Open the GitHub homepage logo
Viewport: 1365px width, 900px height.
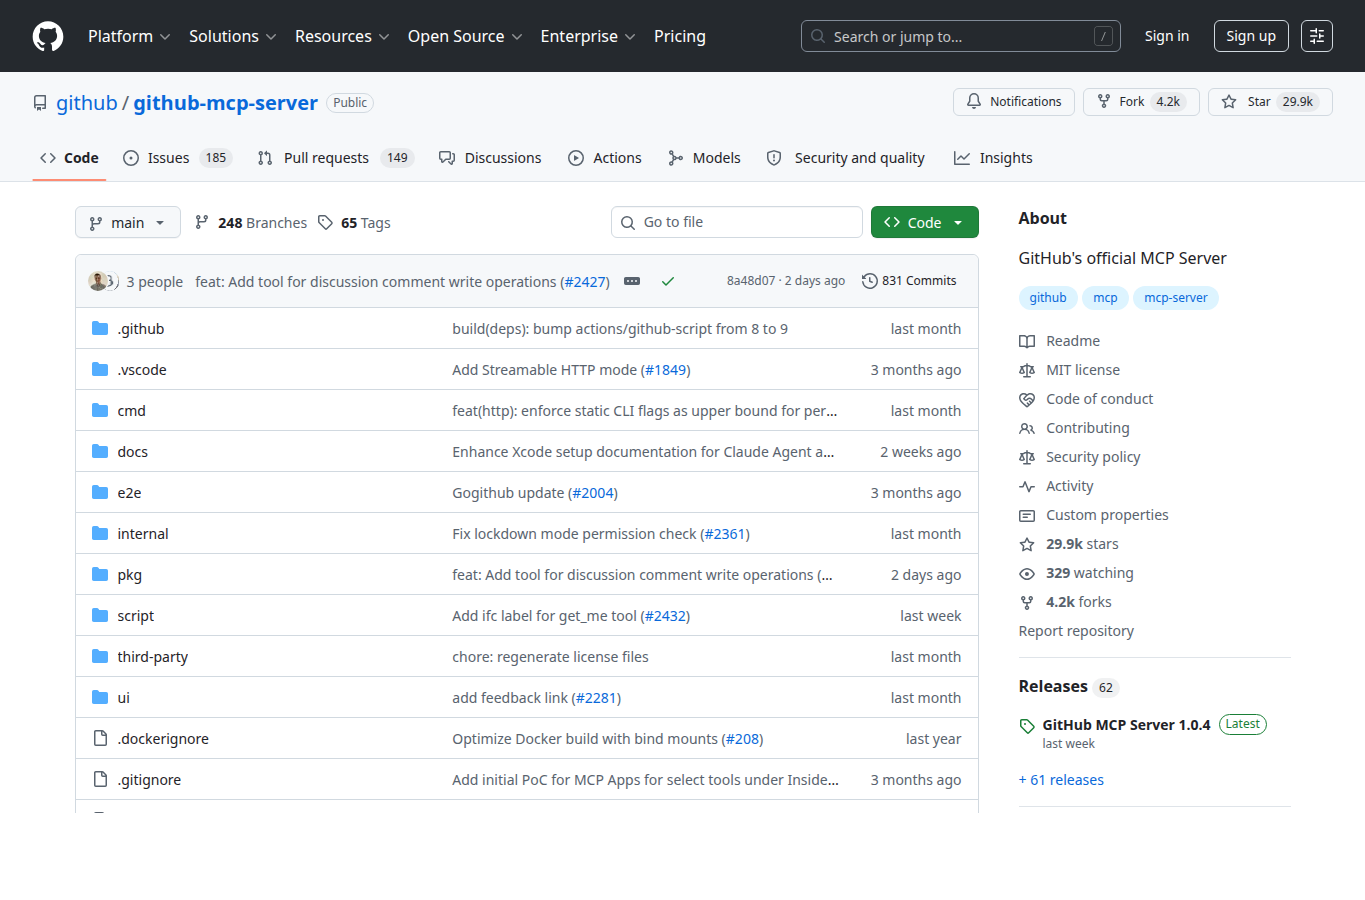click(x=48, y=36)
